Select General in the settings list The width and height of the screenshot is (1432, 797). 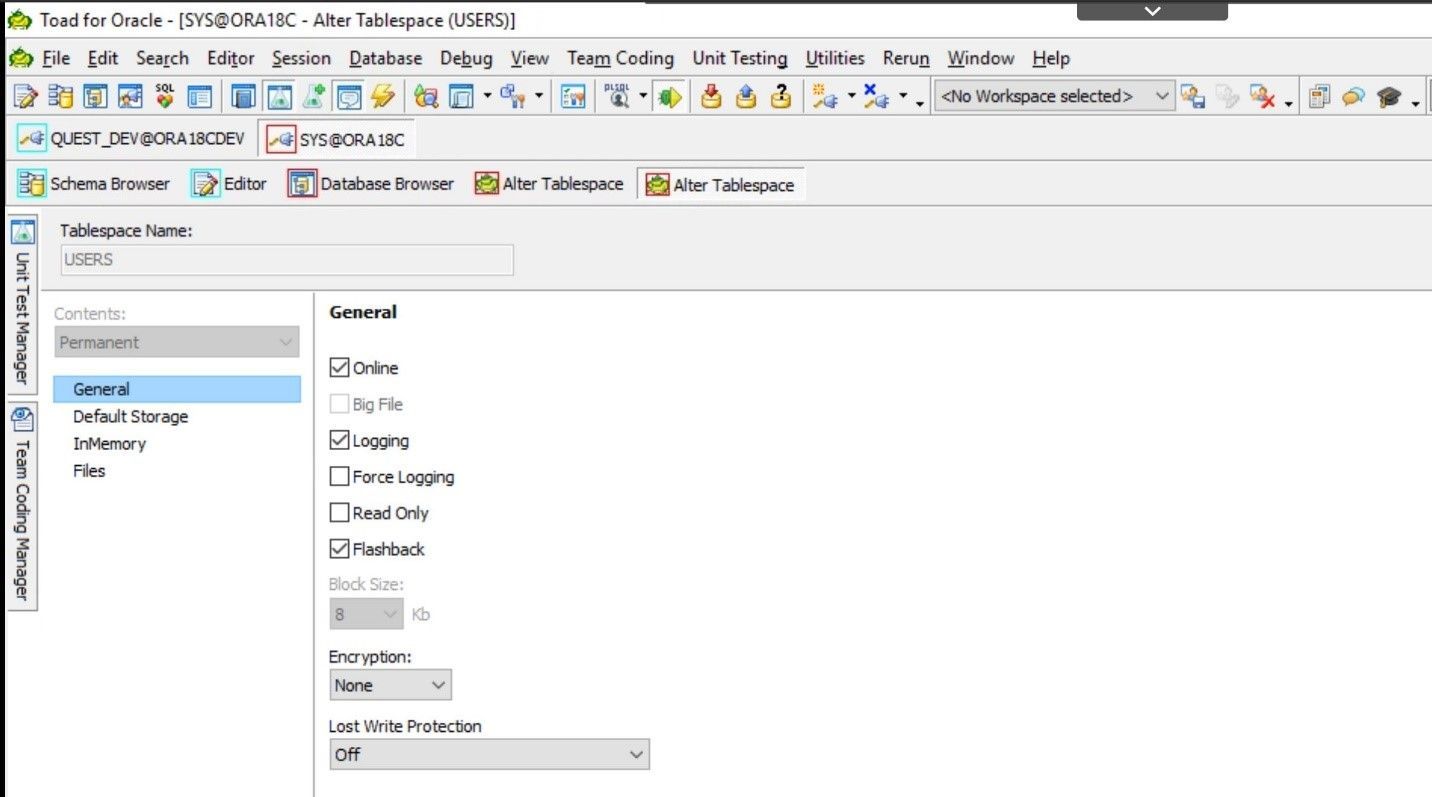pos(177,389)
